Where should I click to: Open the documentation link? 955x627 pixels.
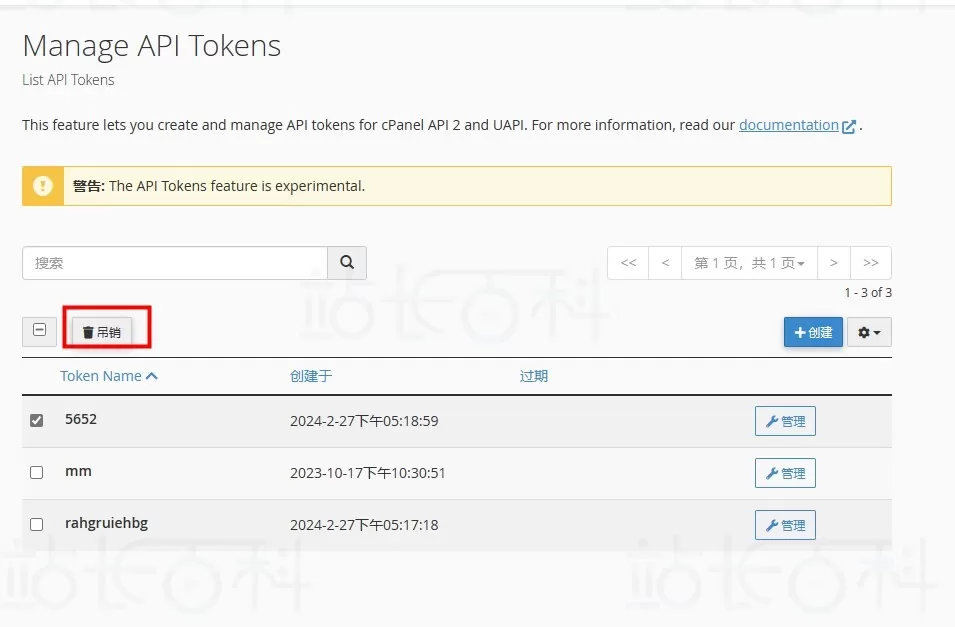(x=788, y=125)
